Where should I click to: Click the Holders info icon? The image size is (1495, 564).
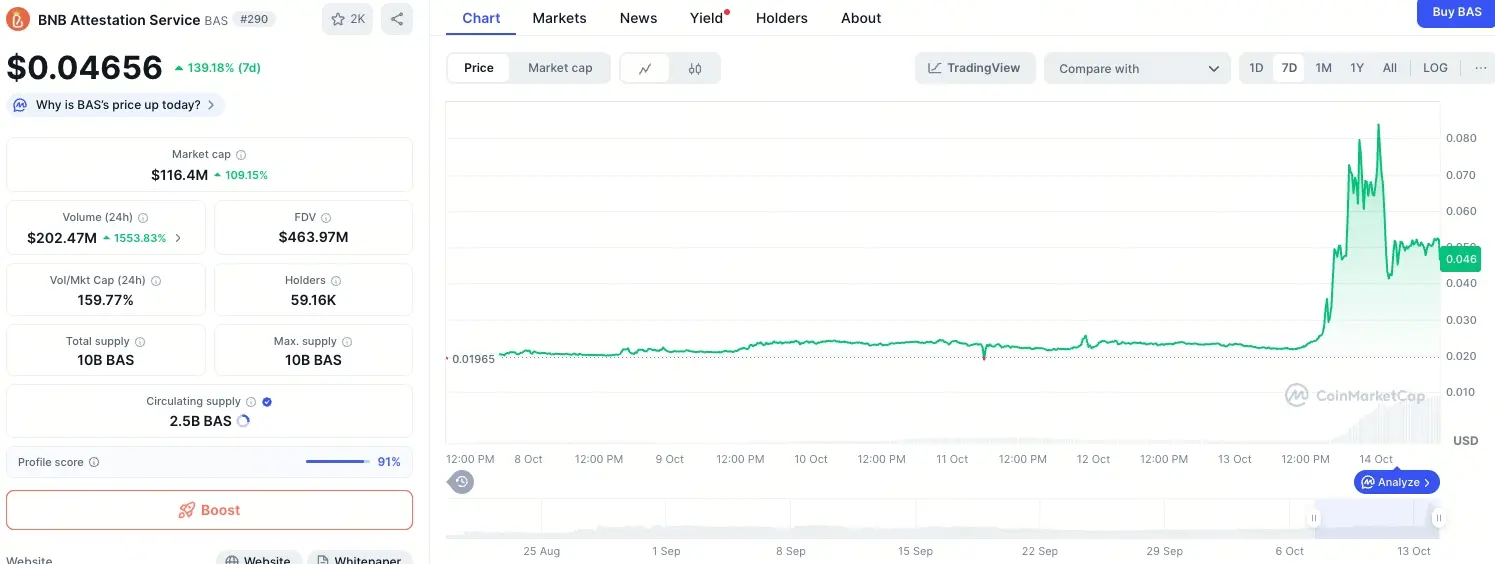336,281
